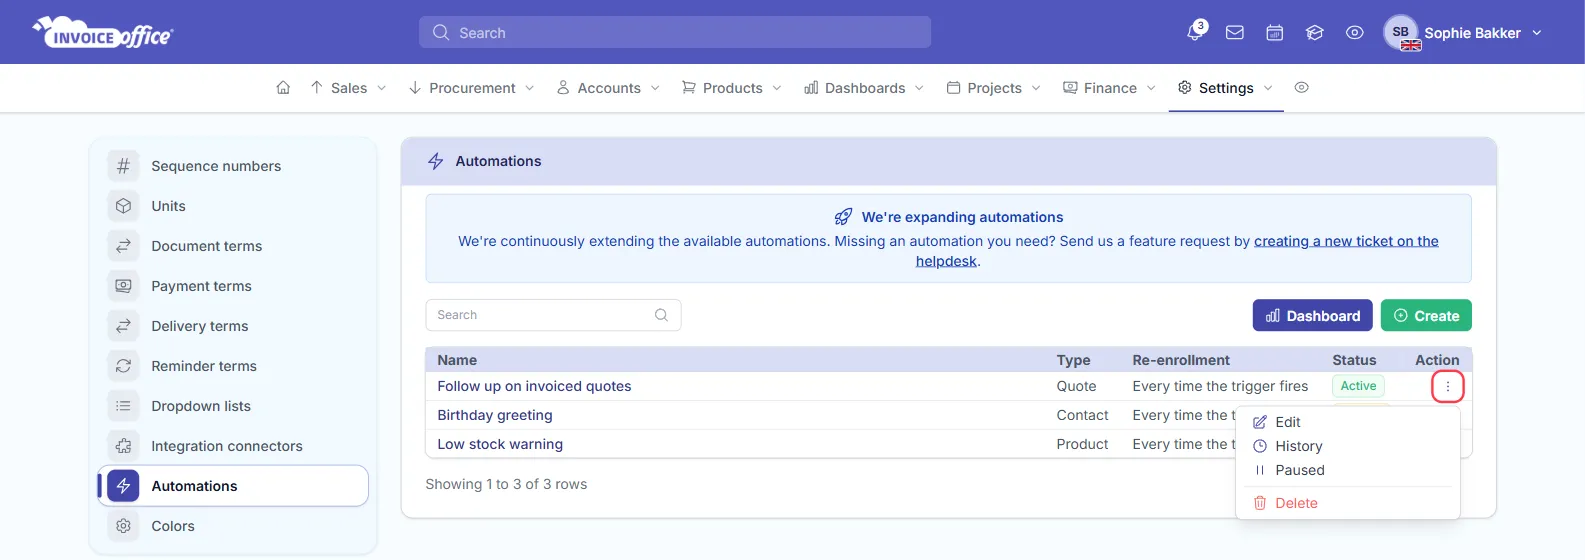The height and width of the screenshot is (560, 1585).
Task: Choose Paused from the action menu
Action: tap(1348, 470)
